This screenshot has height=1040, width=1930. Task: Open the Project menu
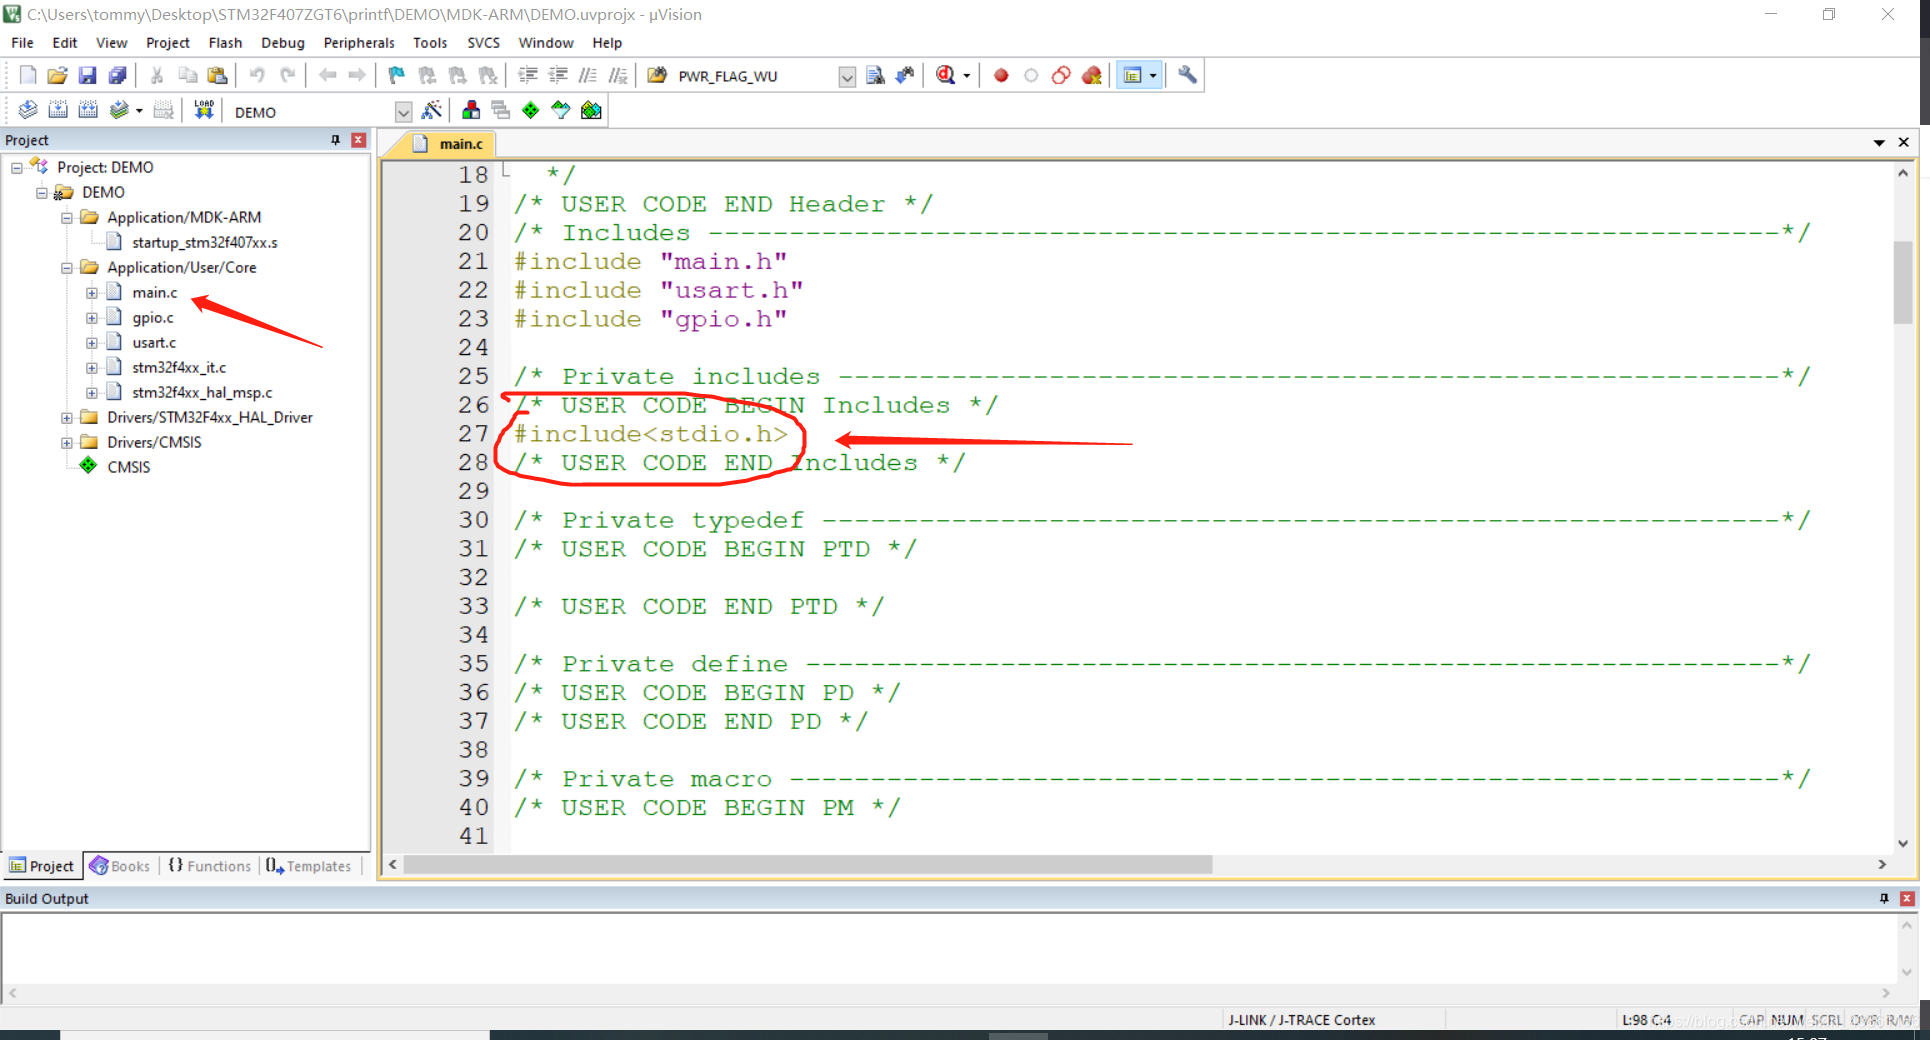tap(167, 43)
